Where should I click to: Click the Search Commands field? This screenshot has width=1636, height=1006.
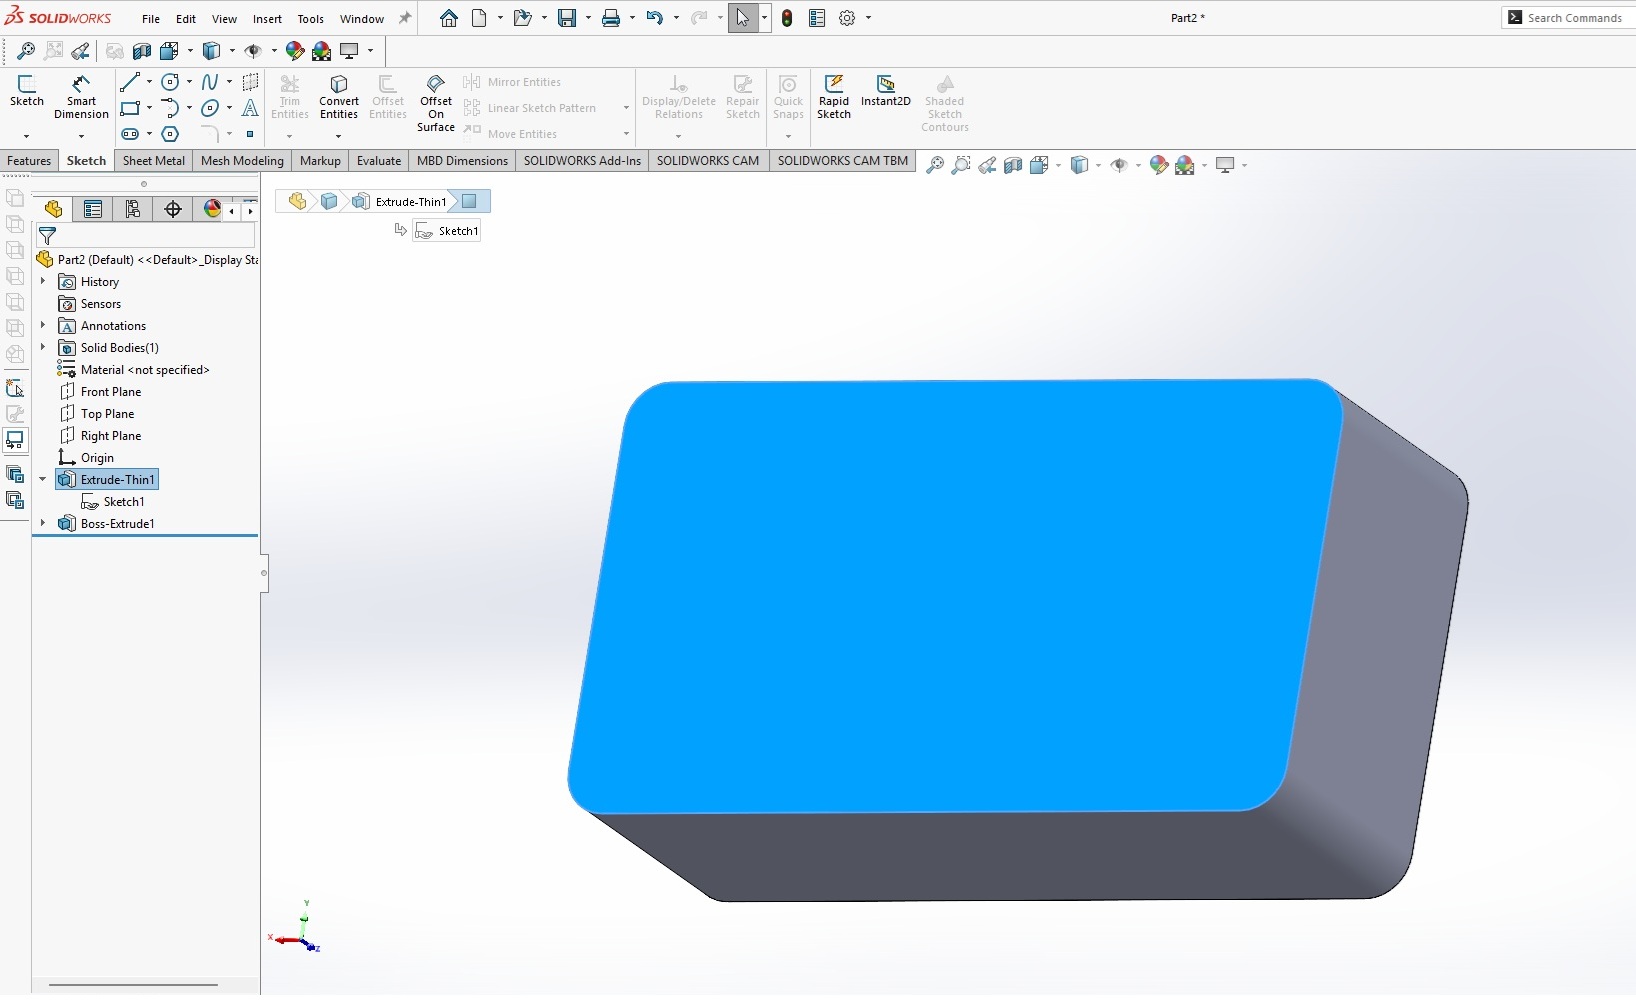click(1574, 18)
